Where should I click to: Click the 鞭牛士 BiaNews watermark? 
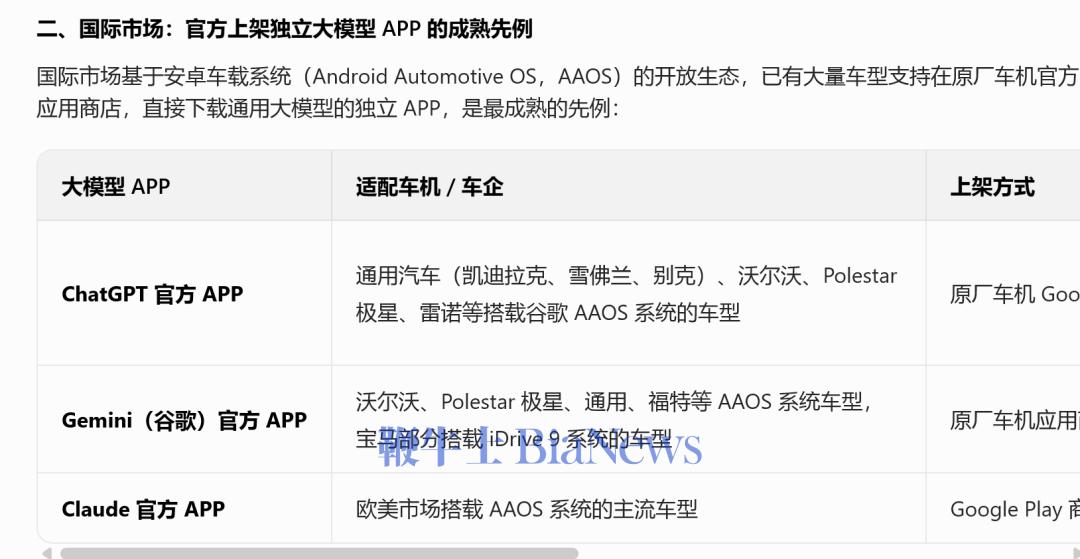(x=540, y=448)
